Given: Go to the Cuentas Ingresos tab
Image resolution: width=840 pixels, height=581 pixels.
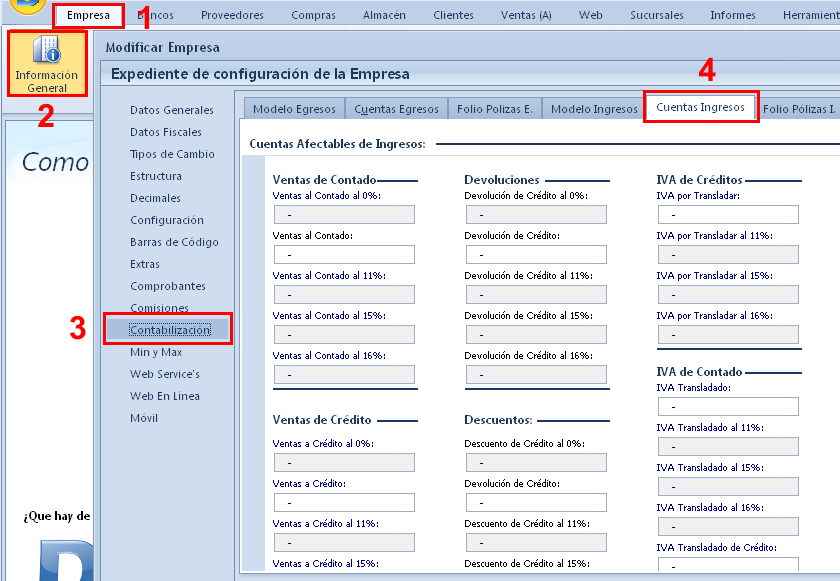Looking at the screenshot, I should click(x=700, y=106).
